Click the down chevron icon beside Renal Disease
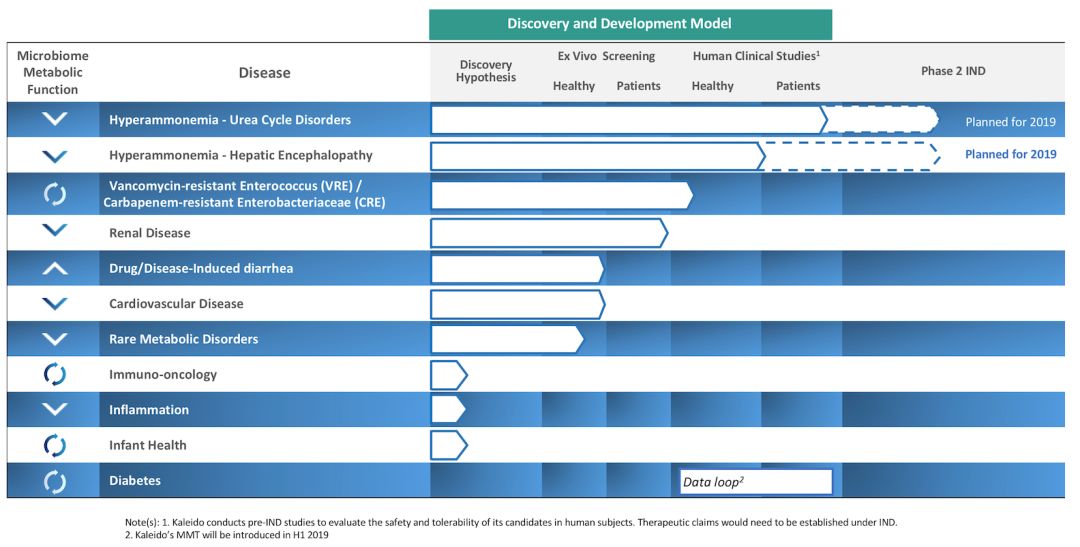1080x547 pixels. pyautogui.click(x=54, y=229)
